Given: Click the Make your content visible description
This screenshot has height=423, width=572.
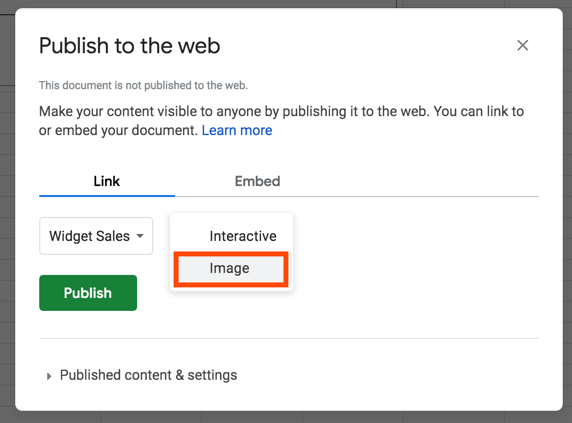Looking at the screenshot, I should pos(281,121).
